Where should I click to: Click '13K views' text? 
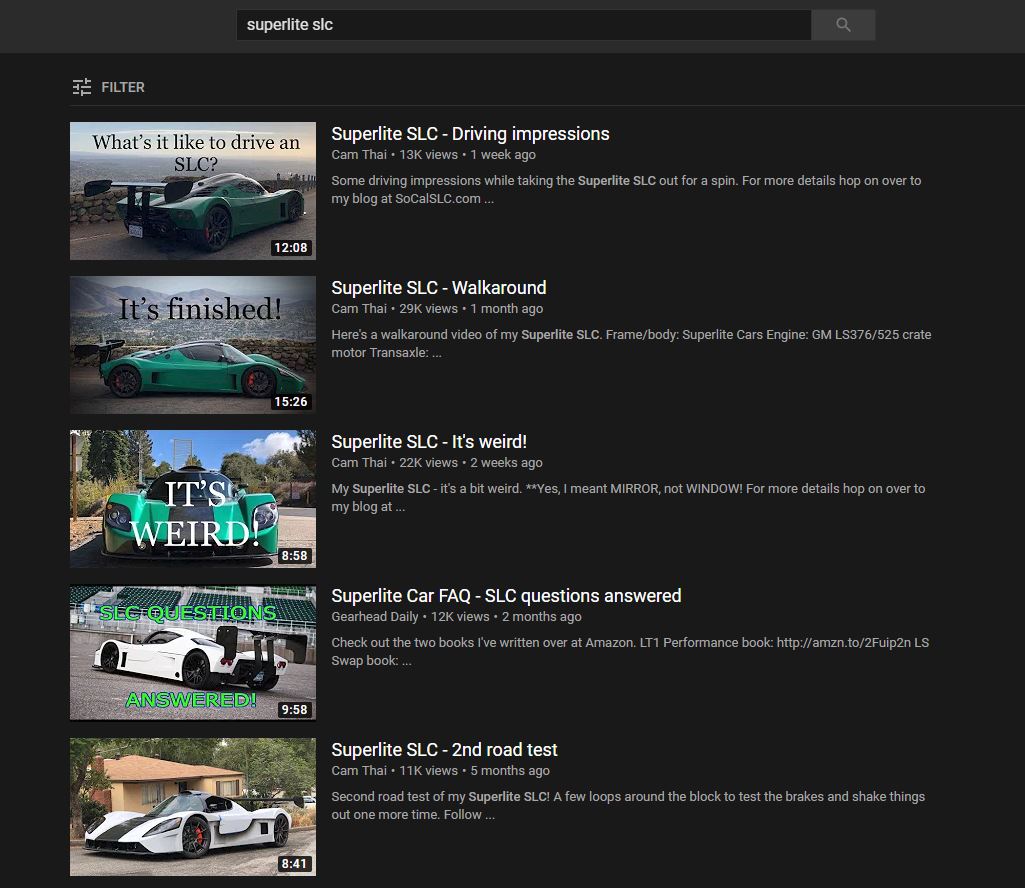429,154
